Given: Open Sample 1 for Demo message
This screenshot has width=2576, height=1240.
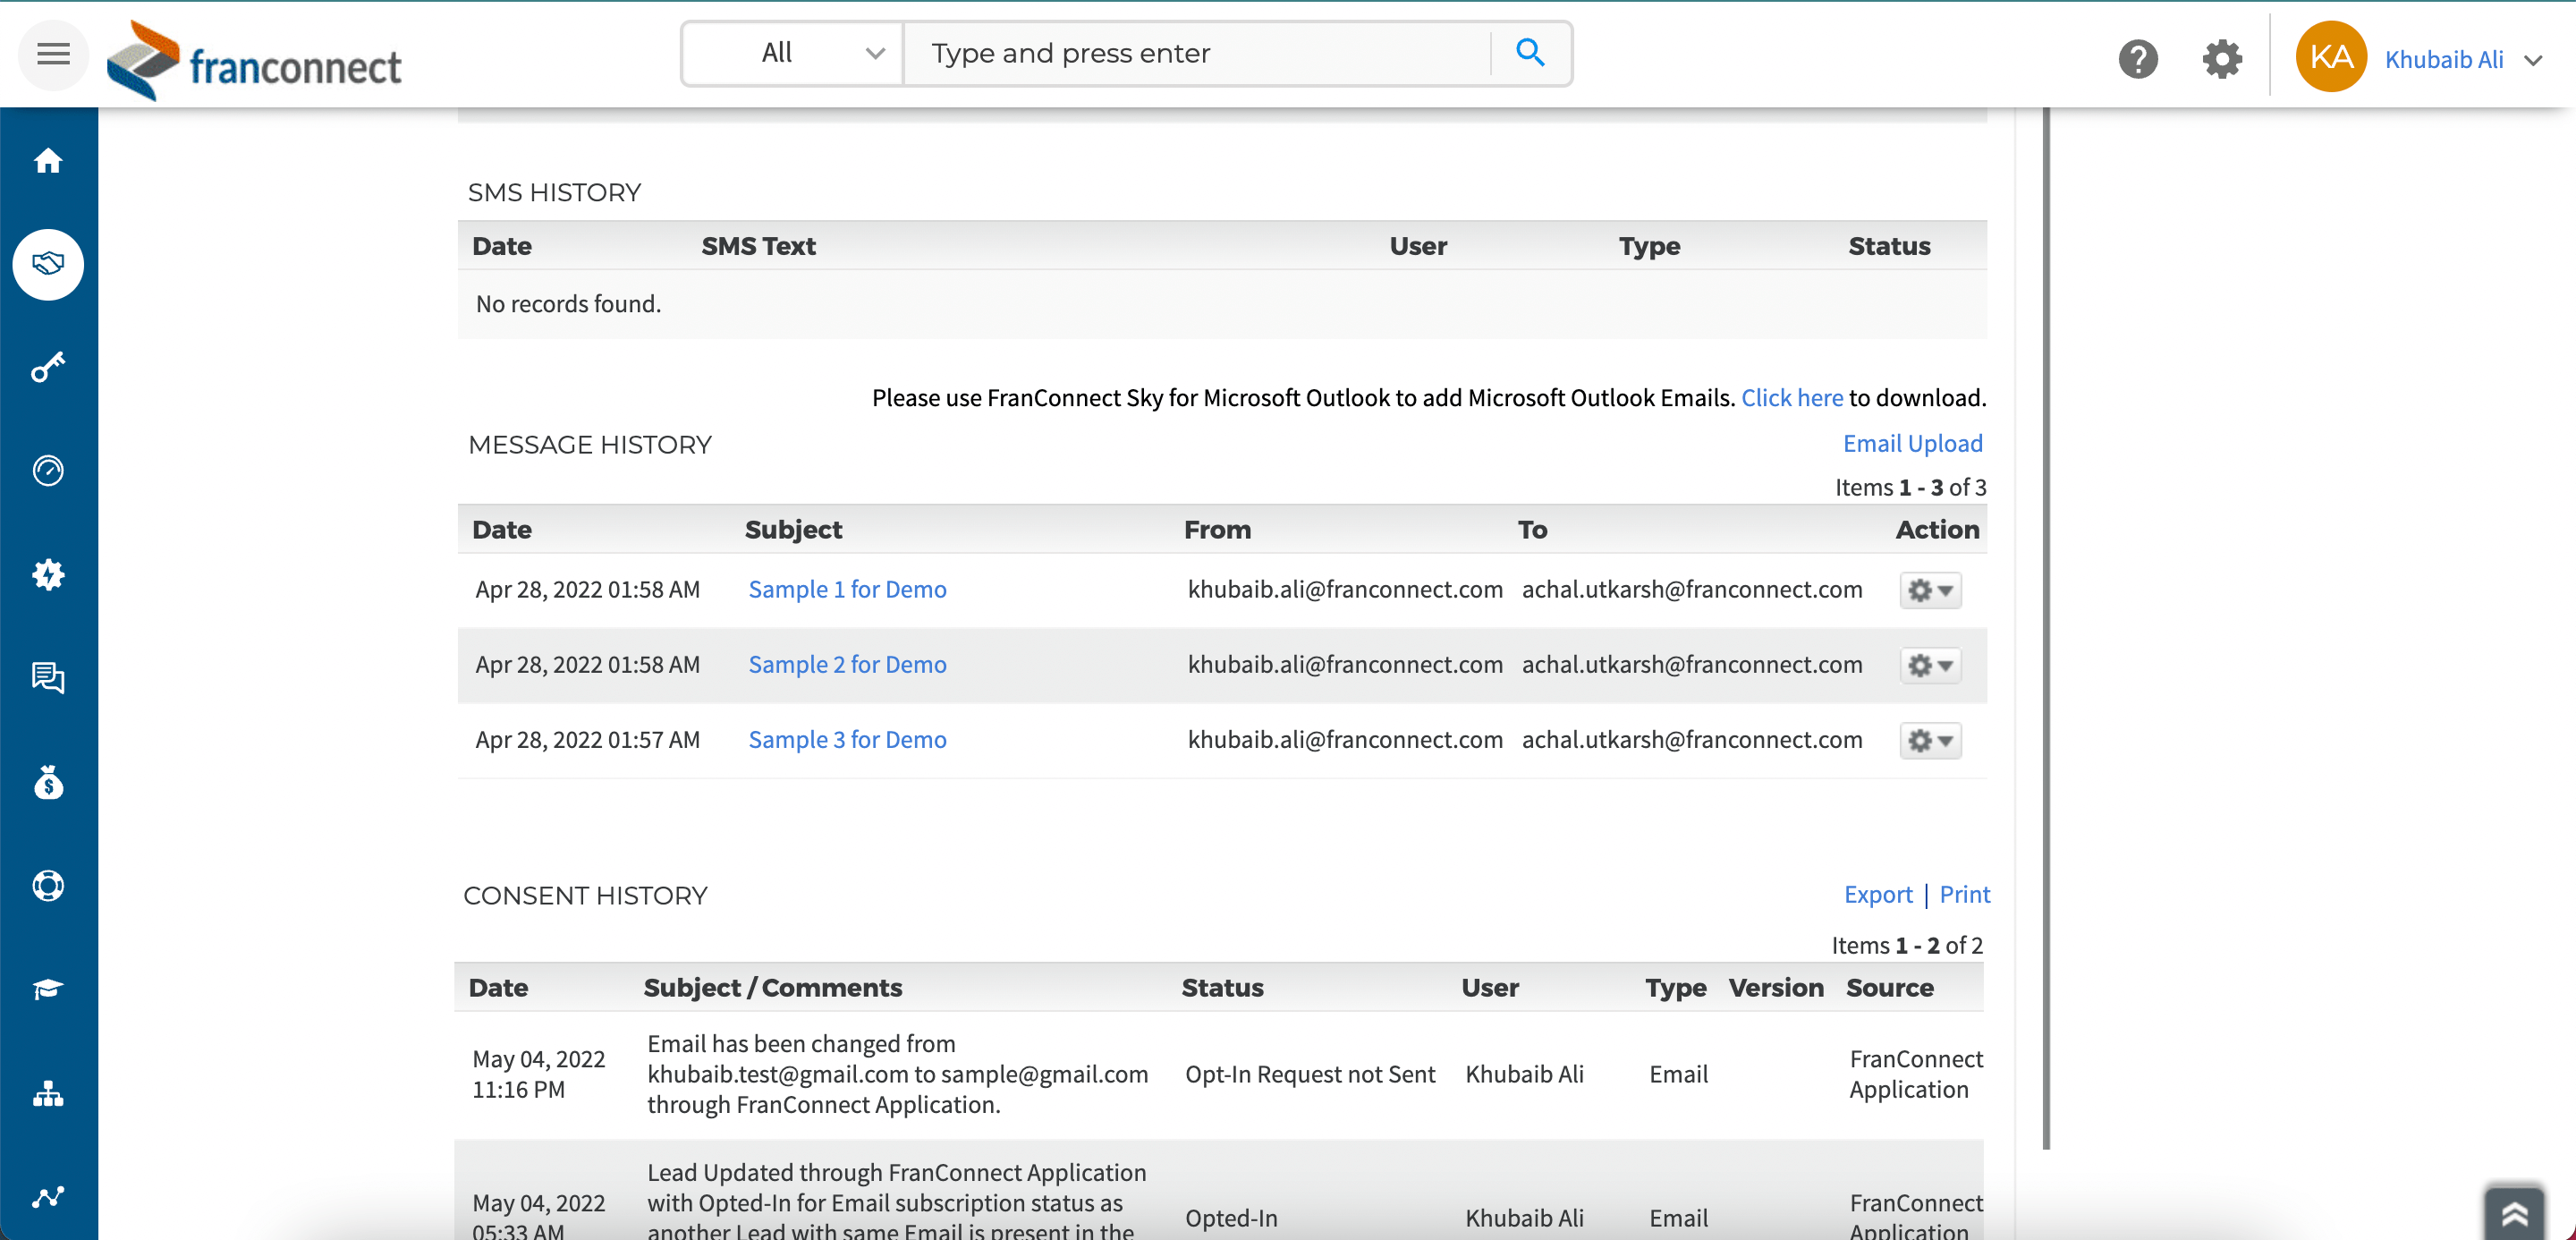Looking at the screenshot, I should 847,589.
